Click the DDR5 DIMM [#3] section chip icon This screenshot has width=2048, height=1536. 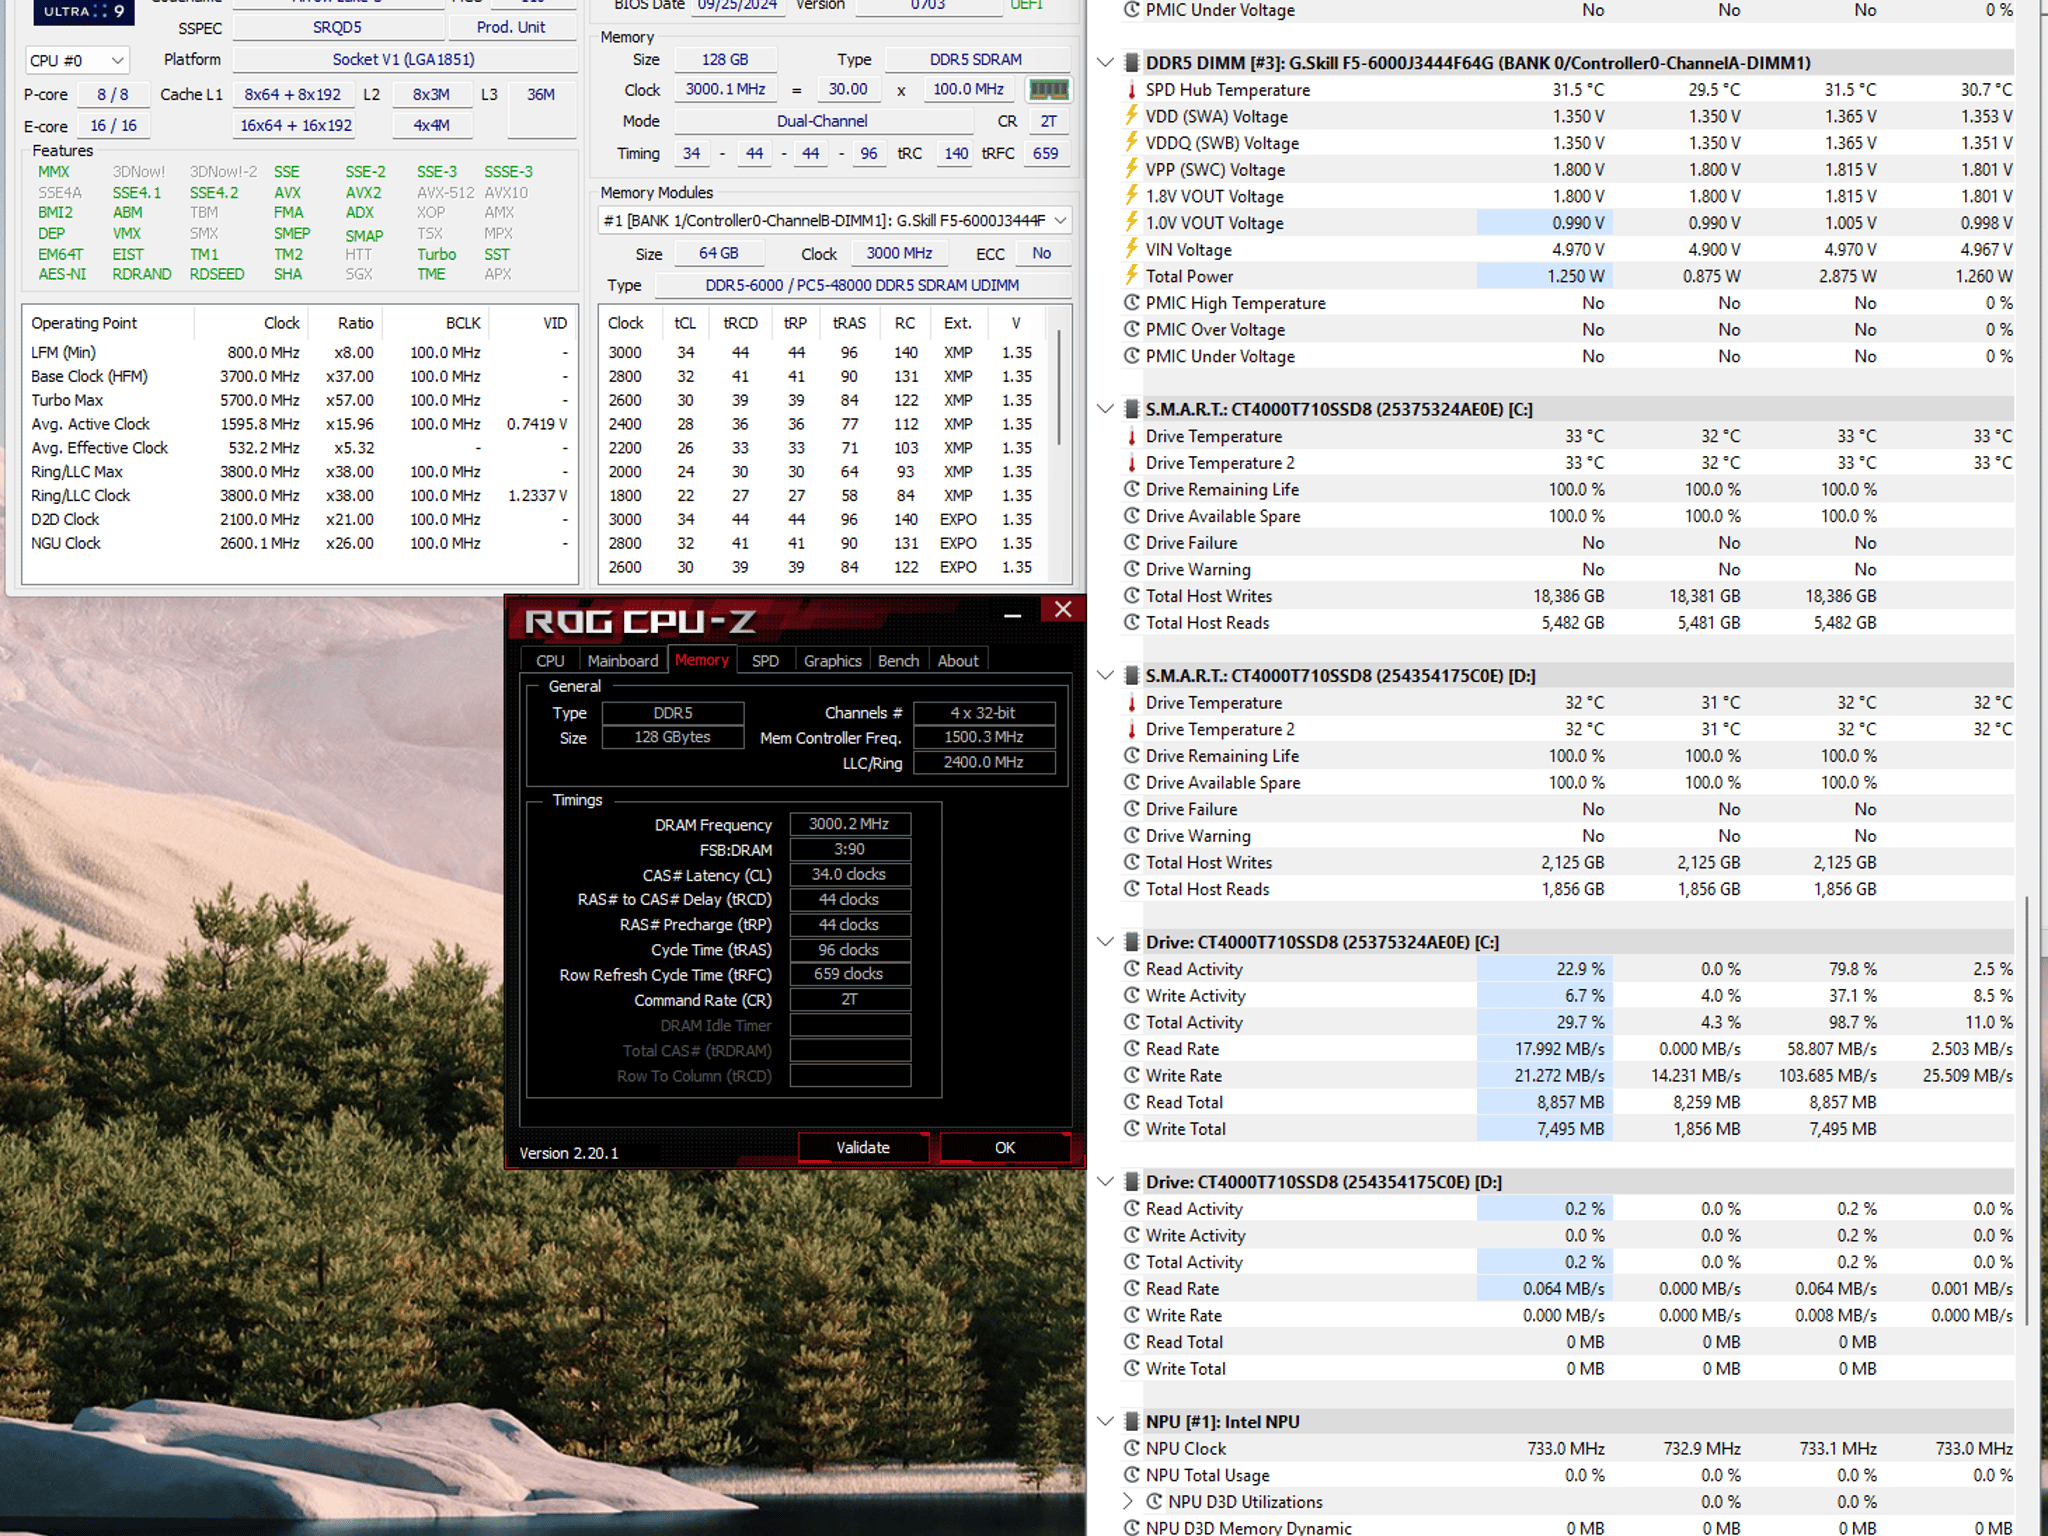tap(1131, 63)
